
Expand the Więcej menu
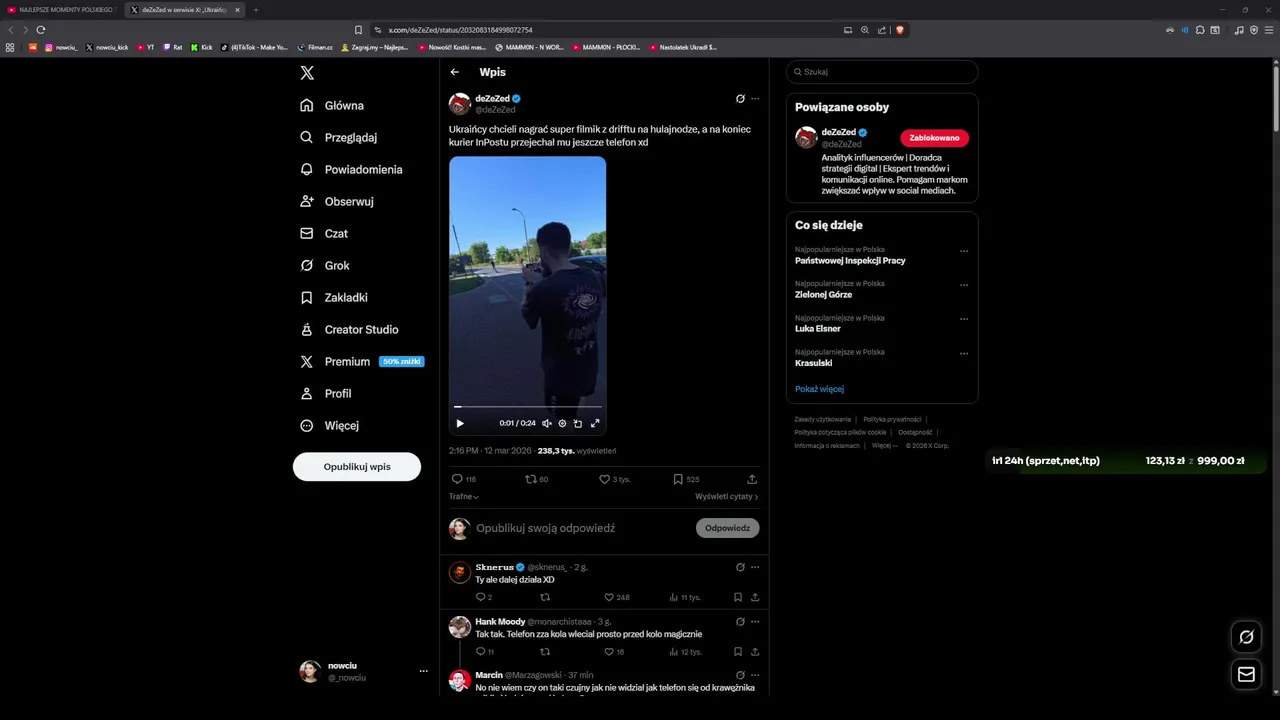click(x=329, y=425)
